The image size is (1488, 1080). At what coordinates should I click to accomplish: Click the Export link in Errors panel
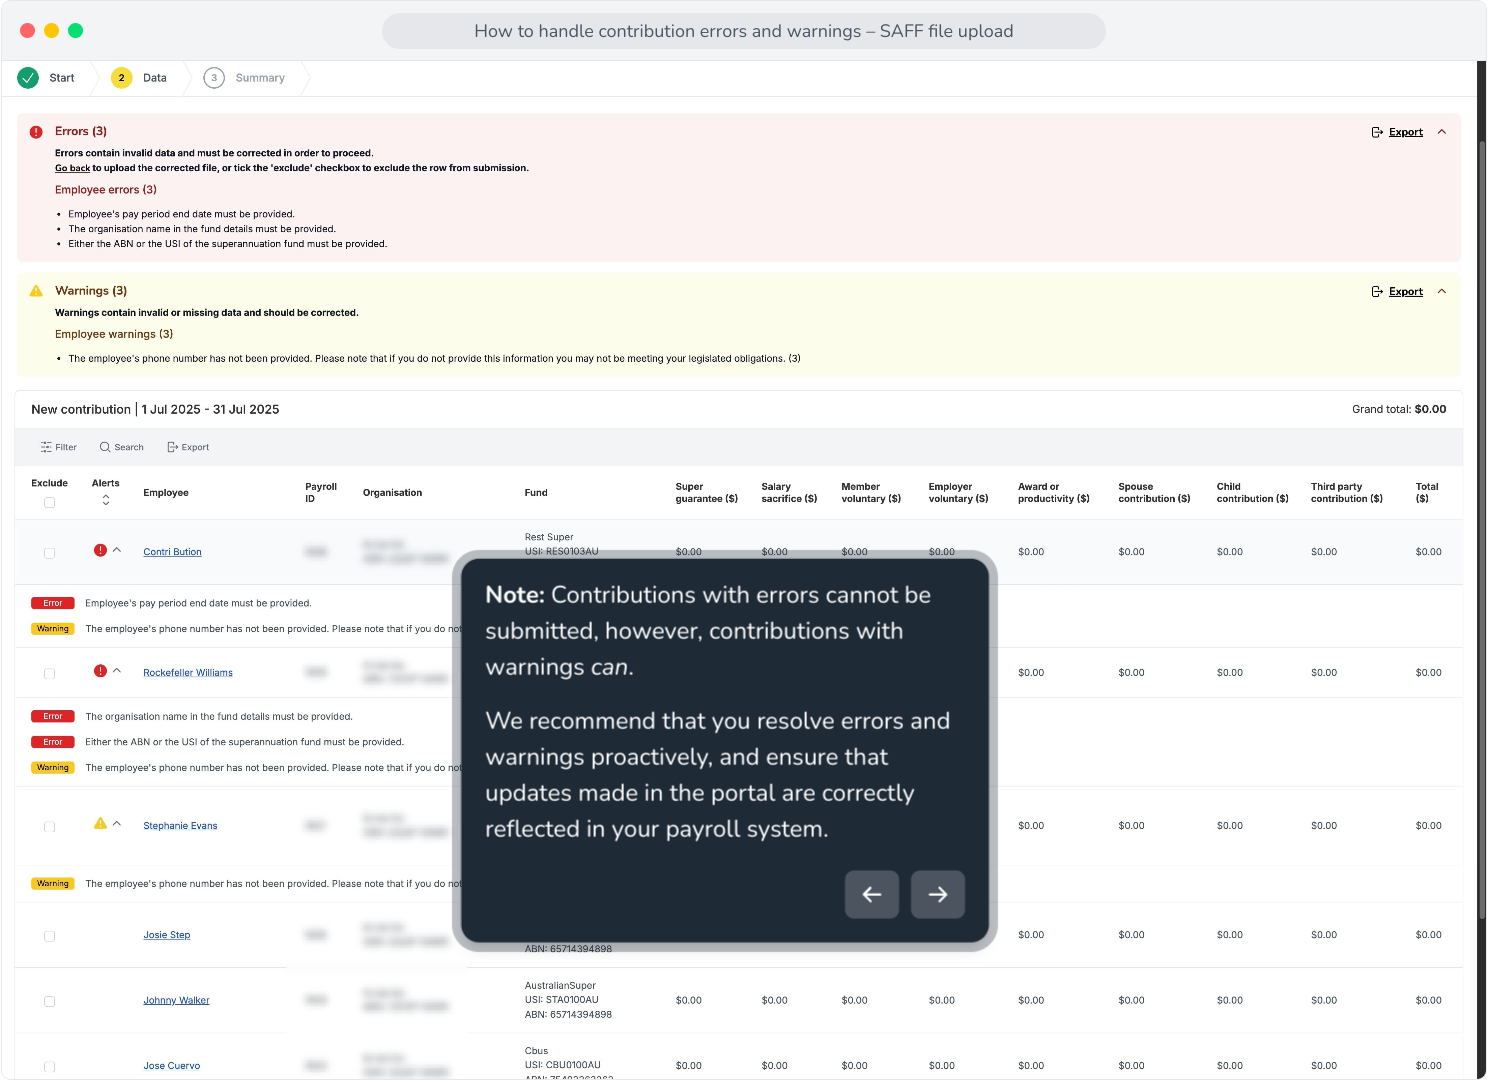(1406, 132)
